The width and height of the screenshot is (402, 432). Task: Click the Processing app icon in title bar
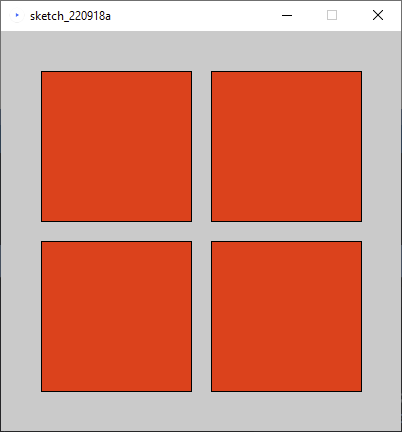(17, 15)
